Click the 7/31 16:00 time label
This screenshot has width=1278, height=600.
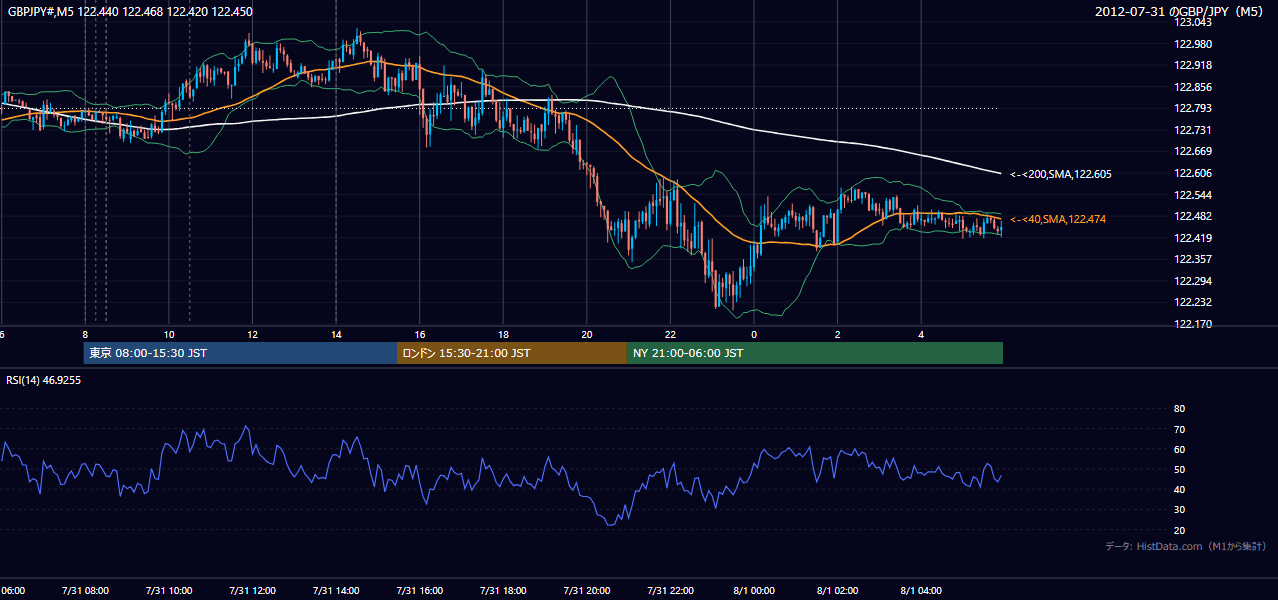pyautogui.click(x=420, y=591)
